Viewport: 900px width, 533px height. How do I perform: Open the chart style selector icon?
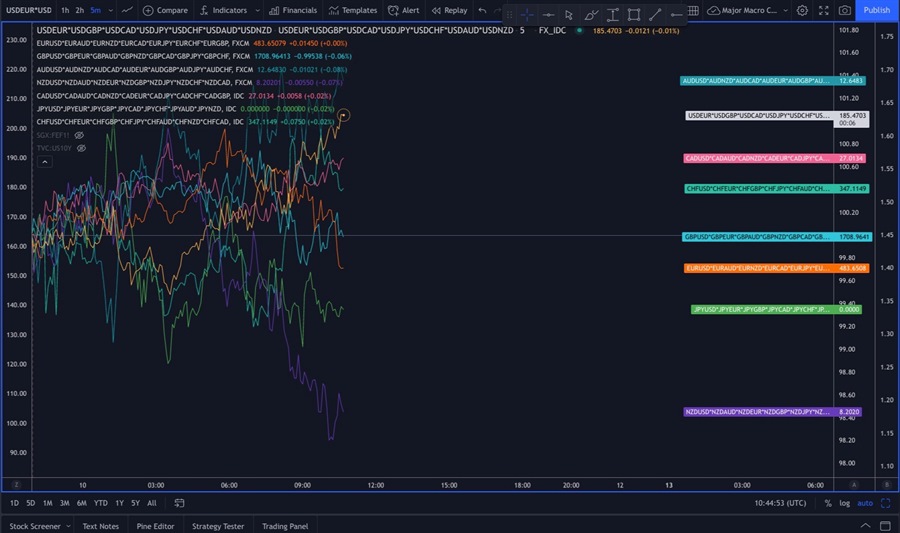127,10
